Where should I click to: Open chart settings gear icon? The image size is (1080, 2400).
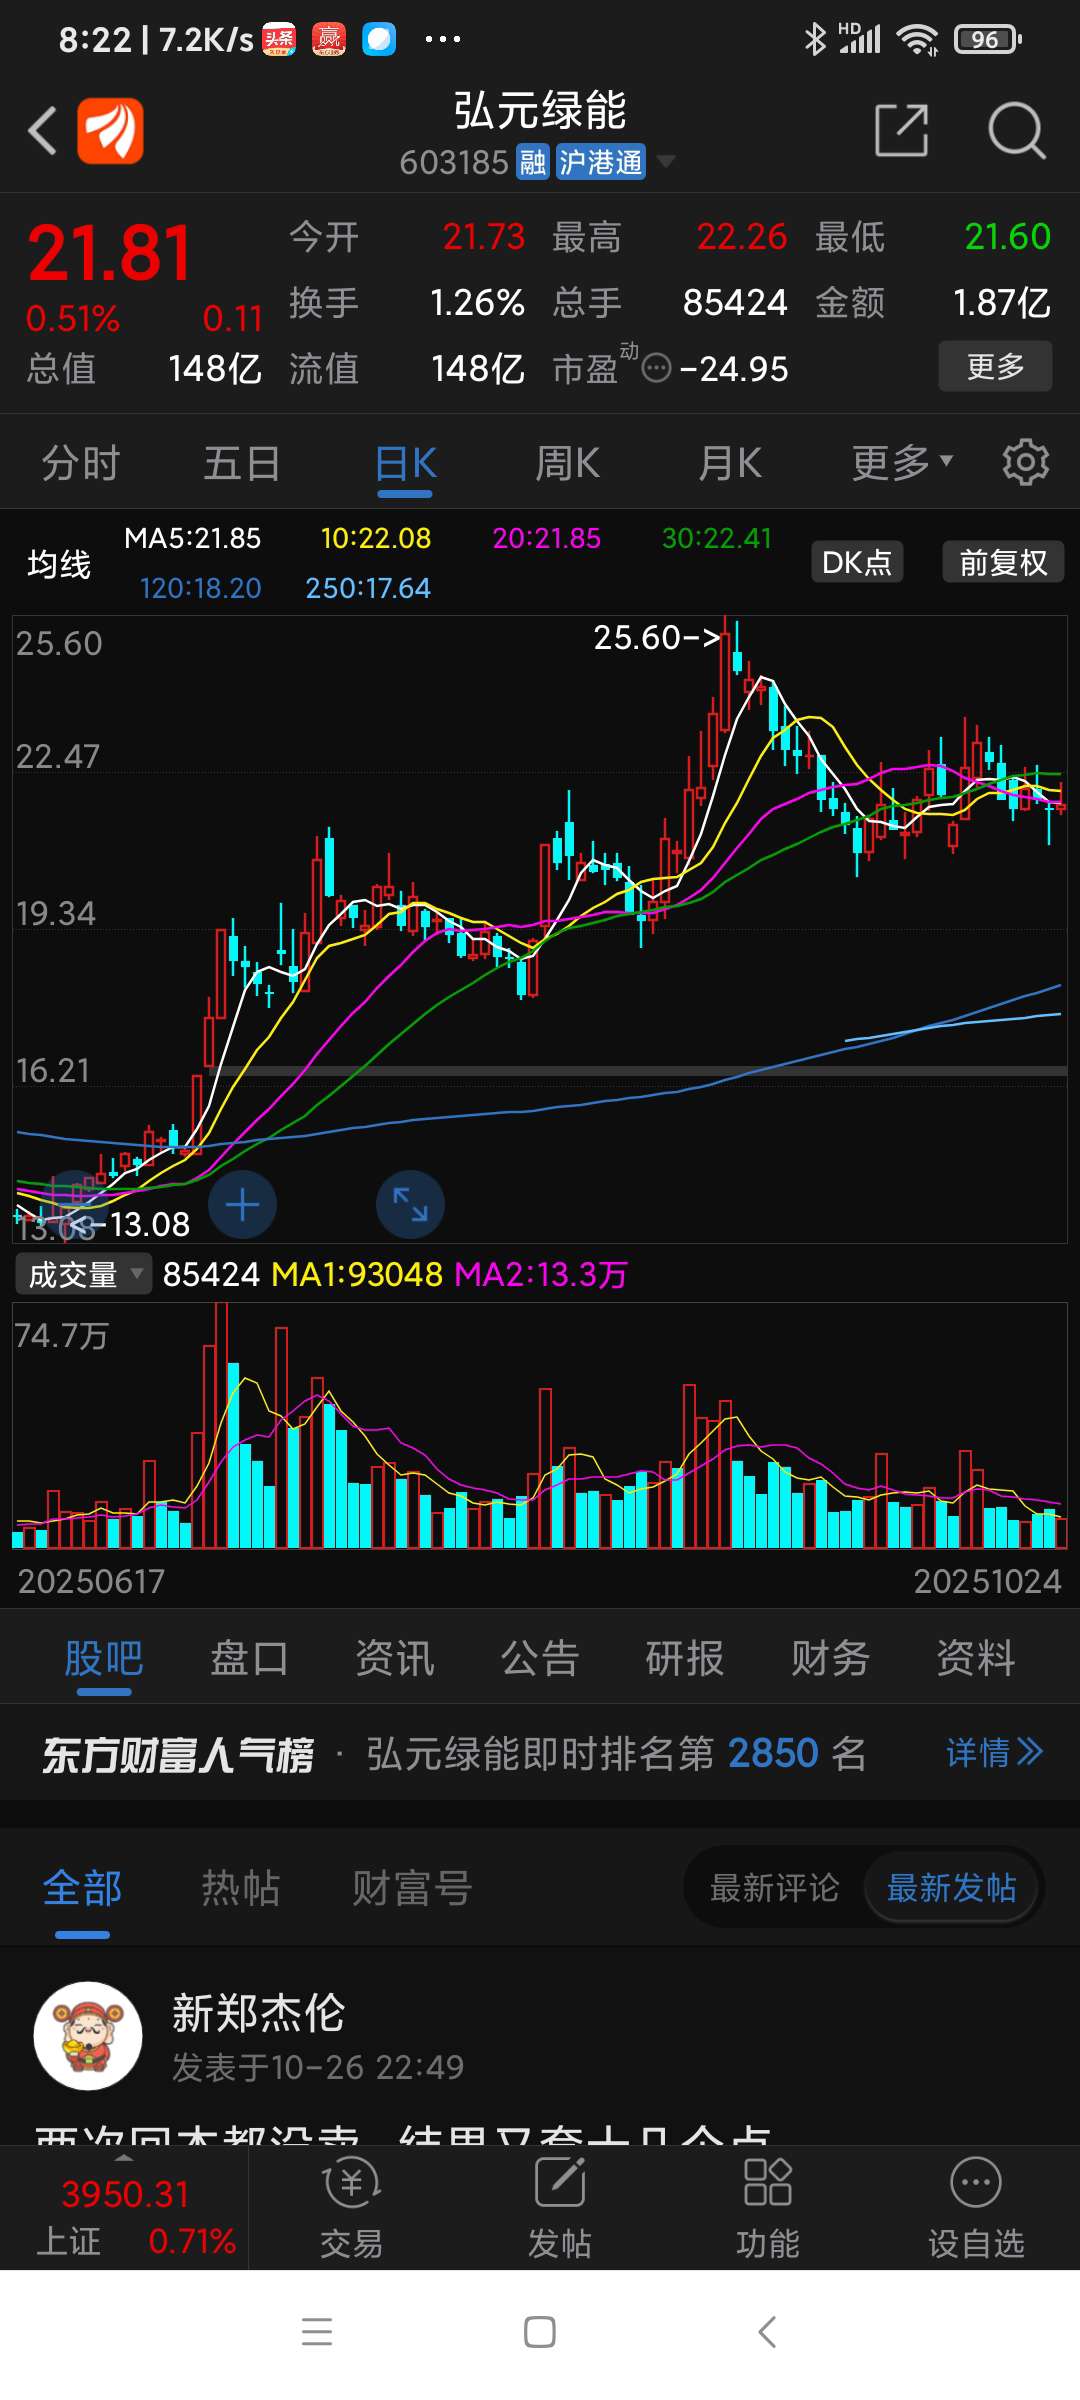pos(1026,463)
